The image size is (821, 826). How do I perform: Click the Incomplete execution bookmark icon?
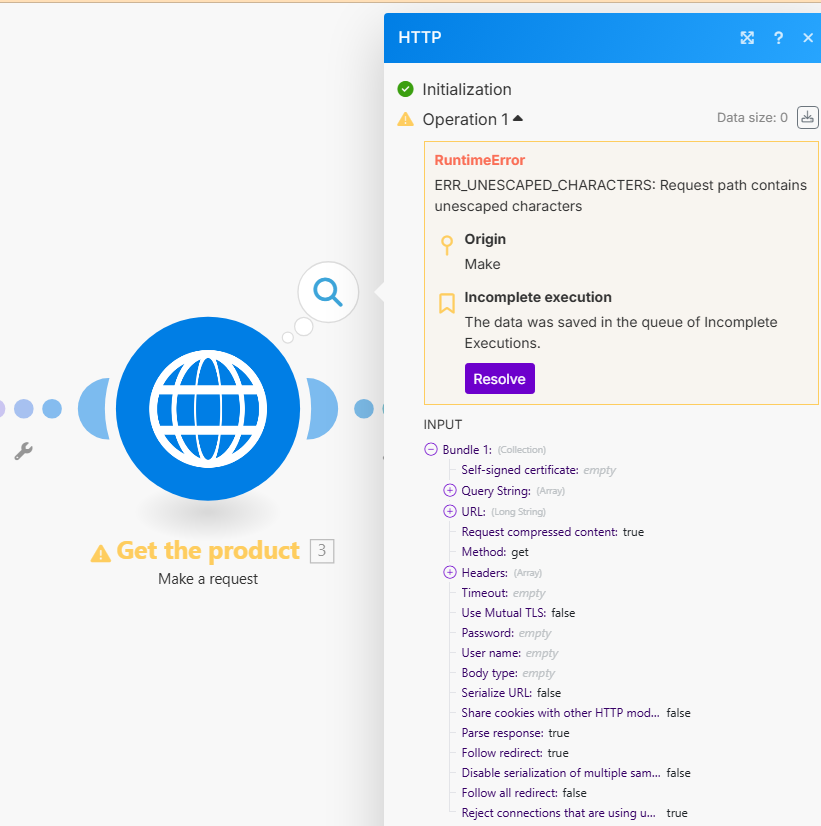click(447, 303)
